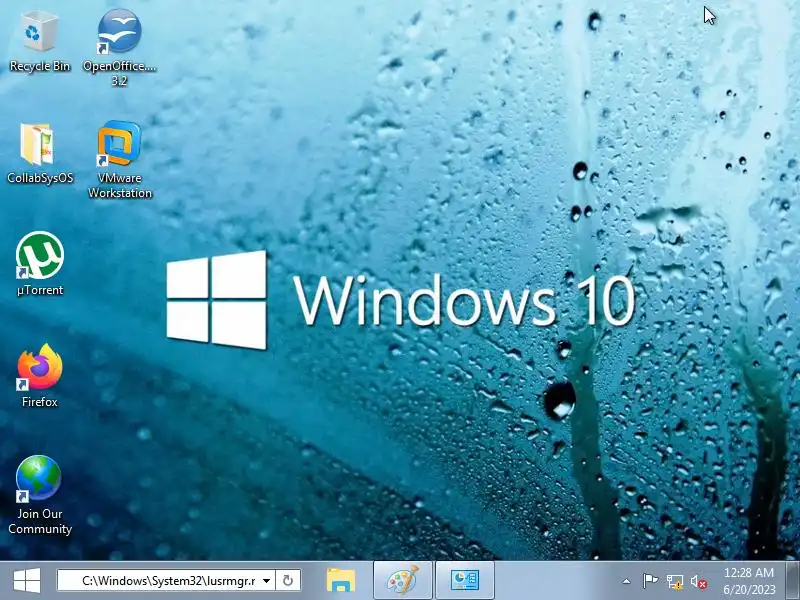Open the Join Our Community globe shortcut

(x=40, y=494)
